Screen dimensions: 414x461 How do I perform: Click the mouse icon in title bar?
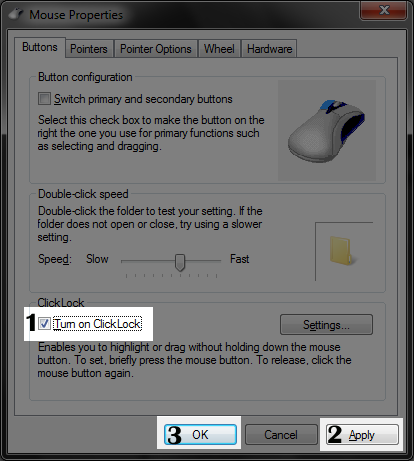point(16,14)
